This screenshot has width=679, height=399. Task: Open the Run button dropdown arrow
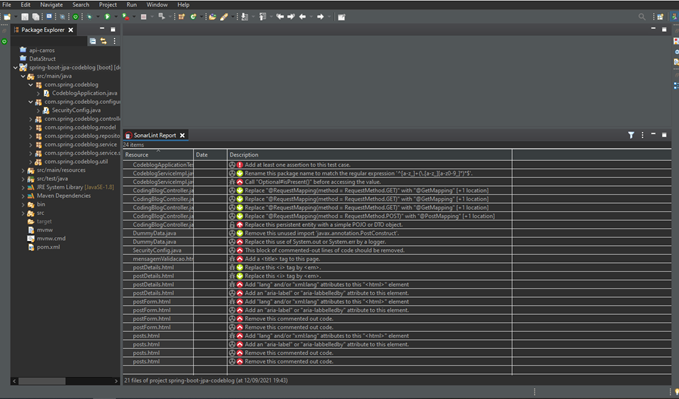pos(116,17)
